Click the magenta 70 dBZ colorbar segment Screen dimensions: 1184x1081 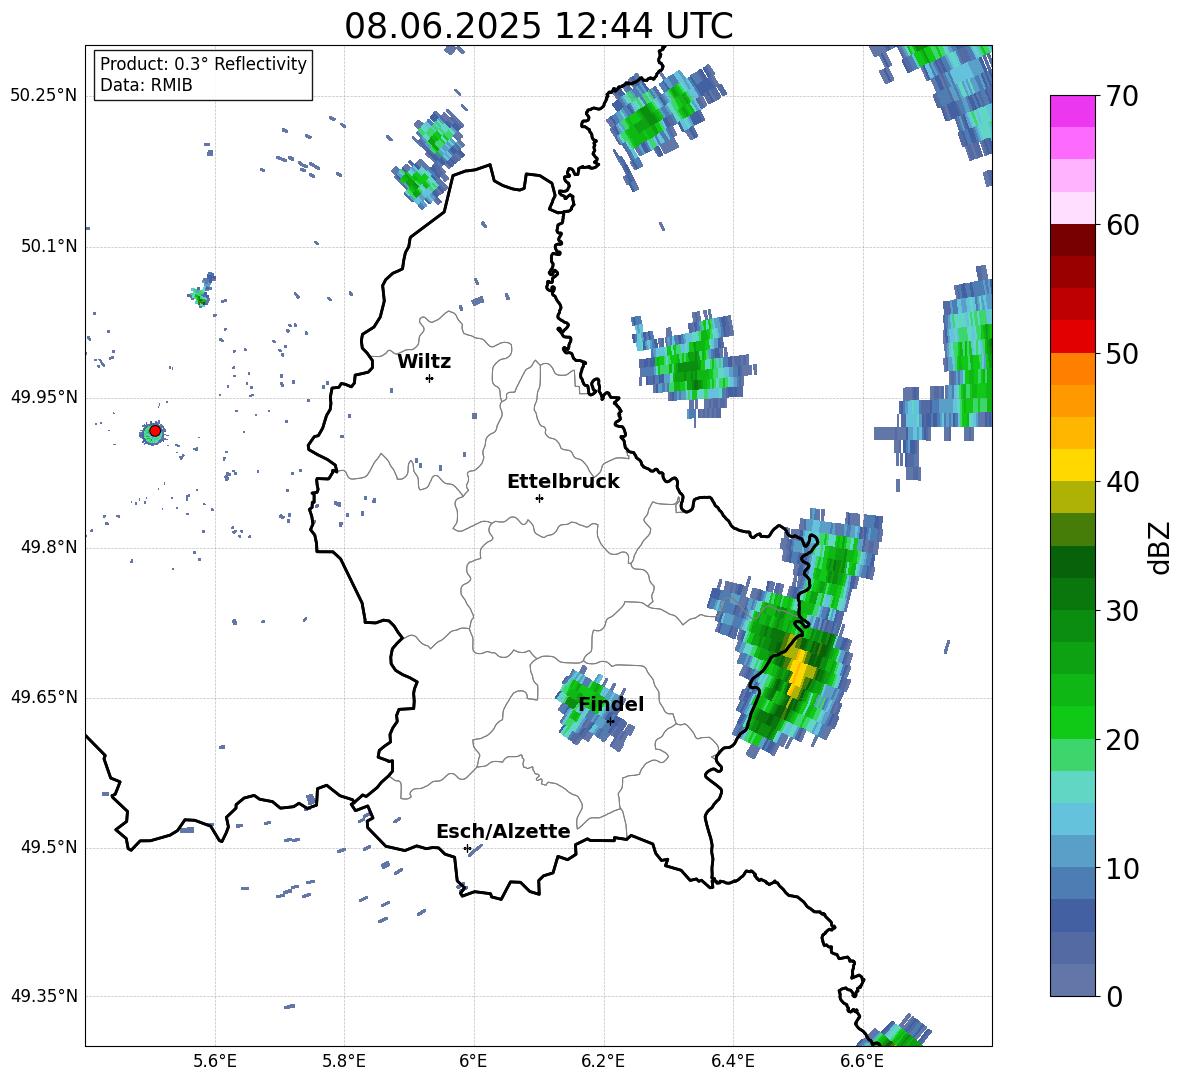pos(1072,112)
